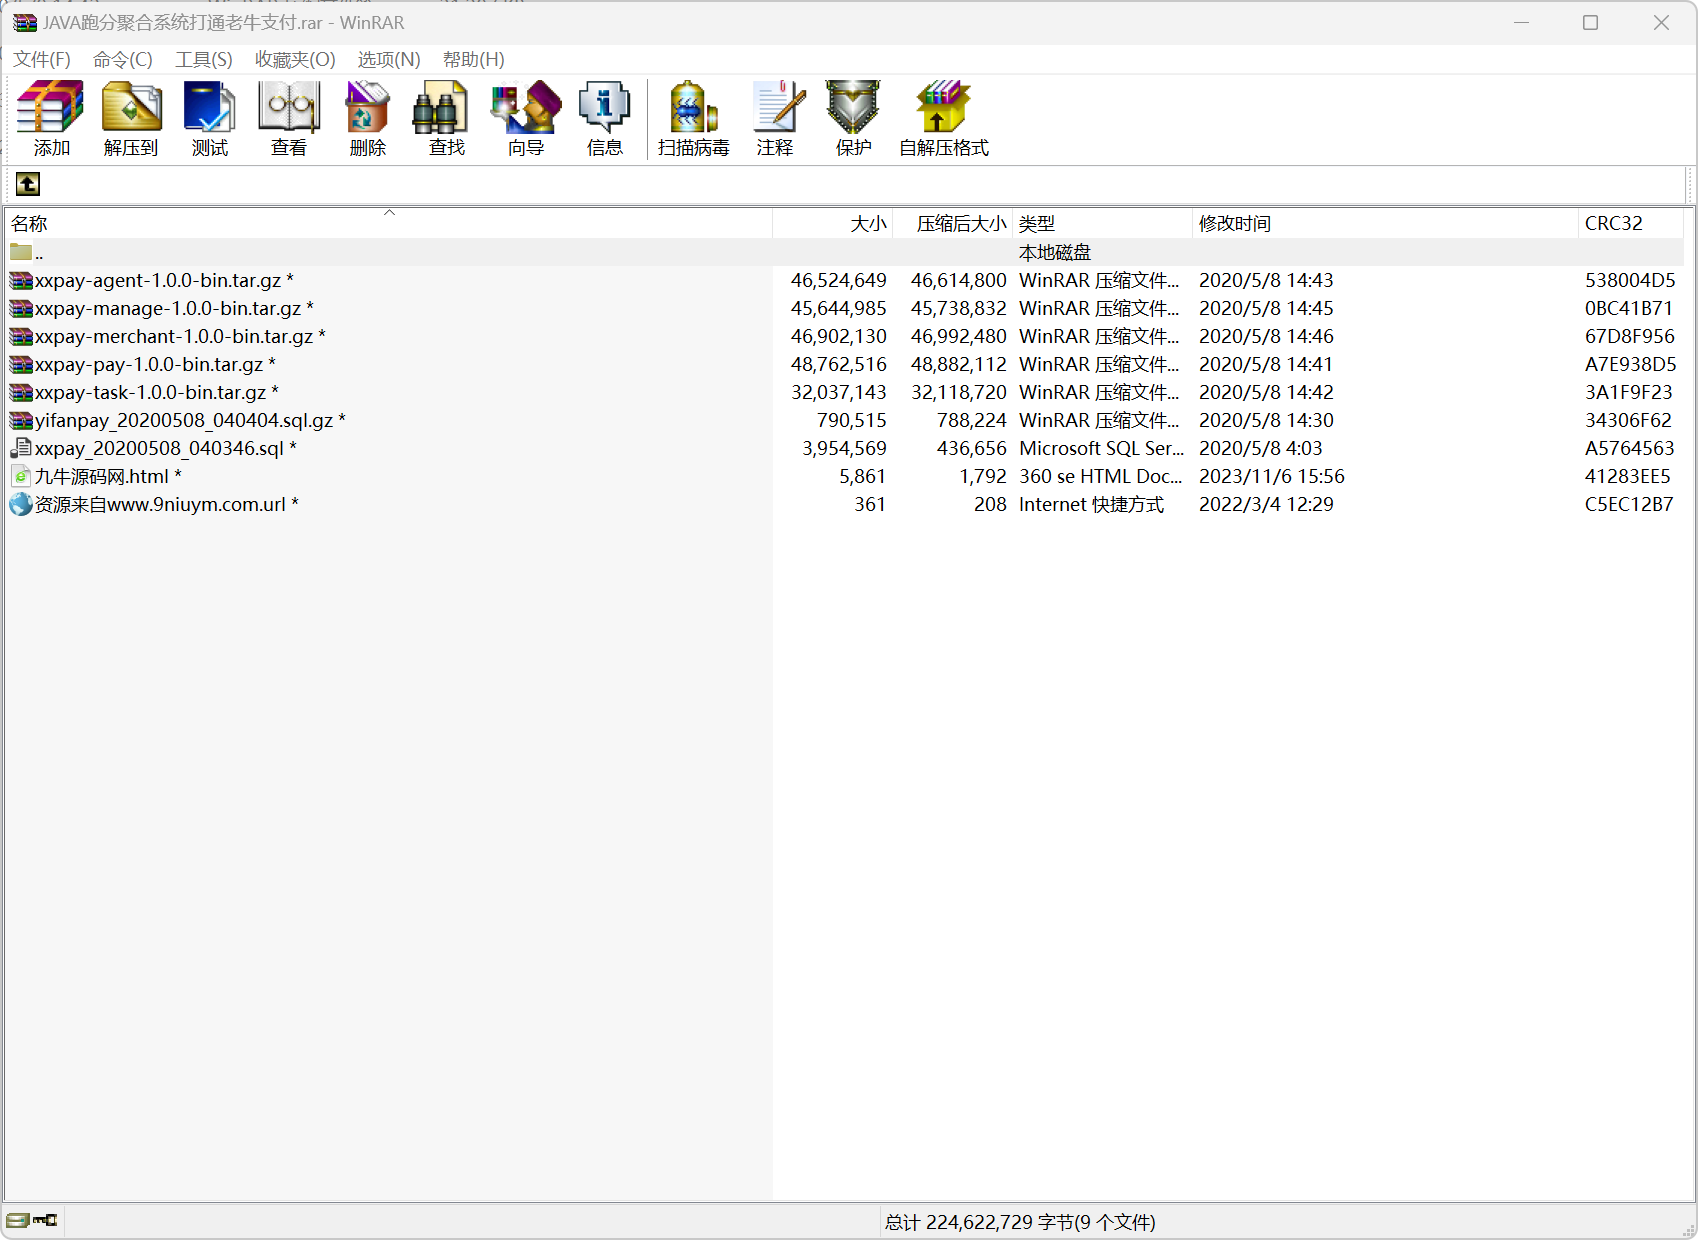Click the archive path address field
Screen dimensions: 1698x1240
(x=866, y=184)
